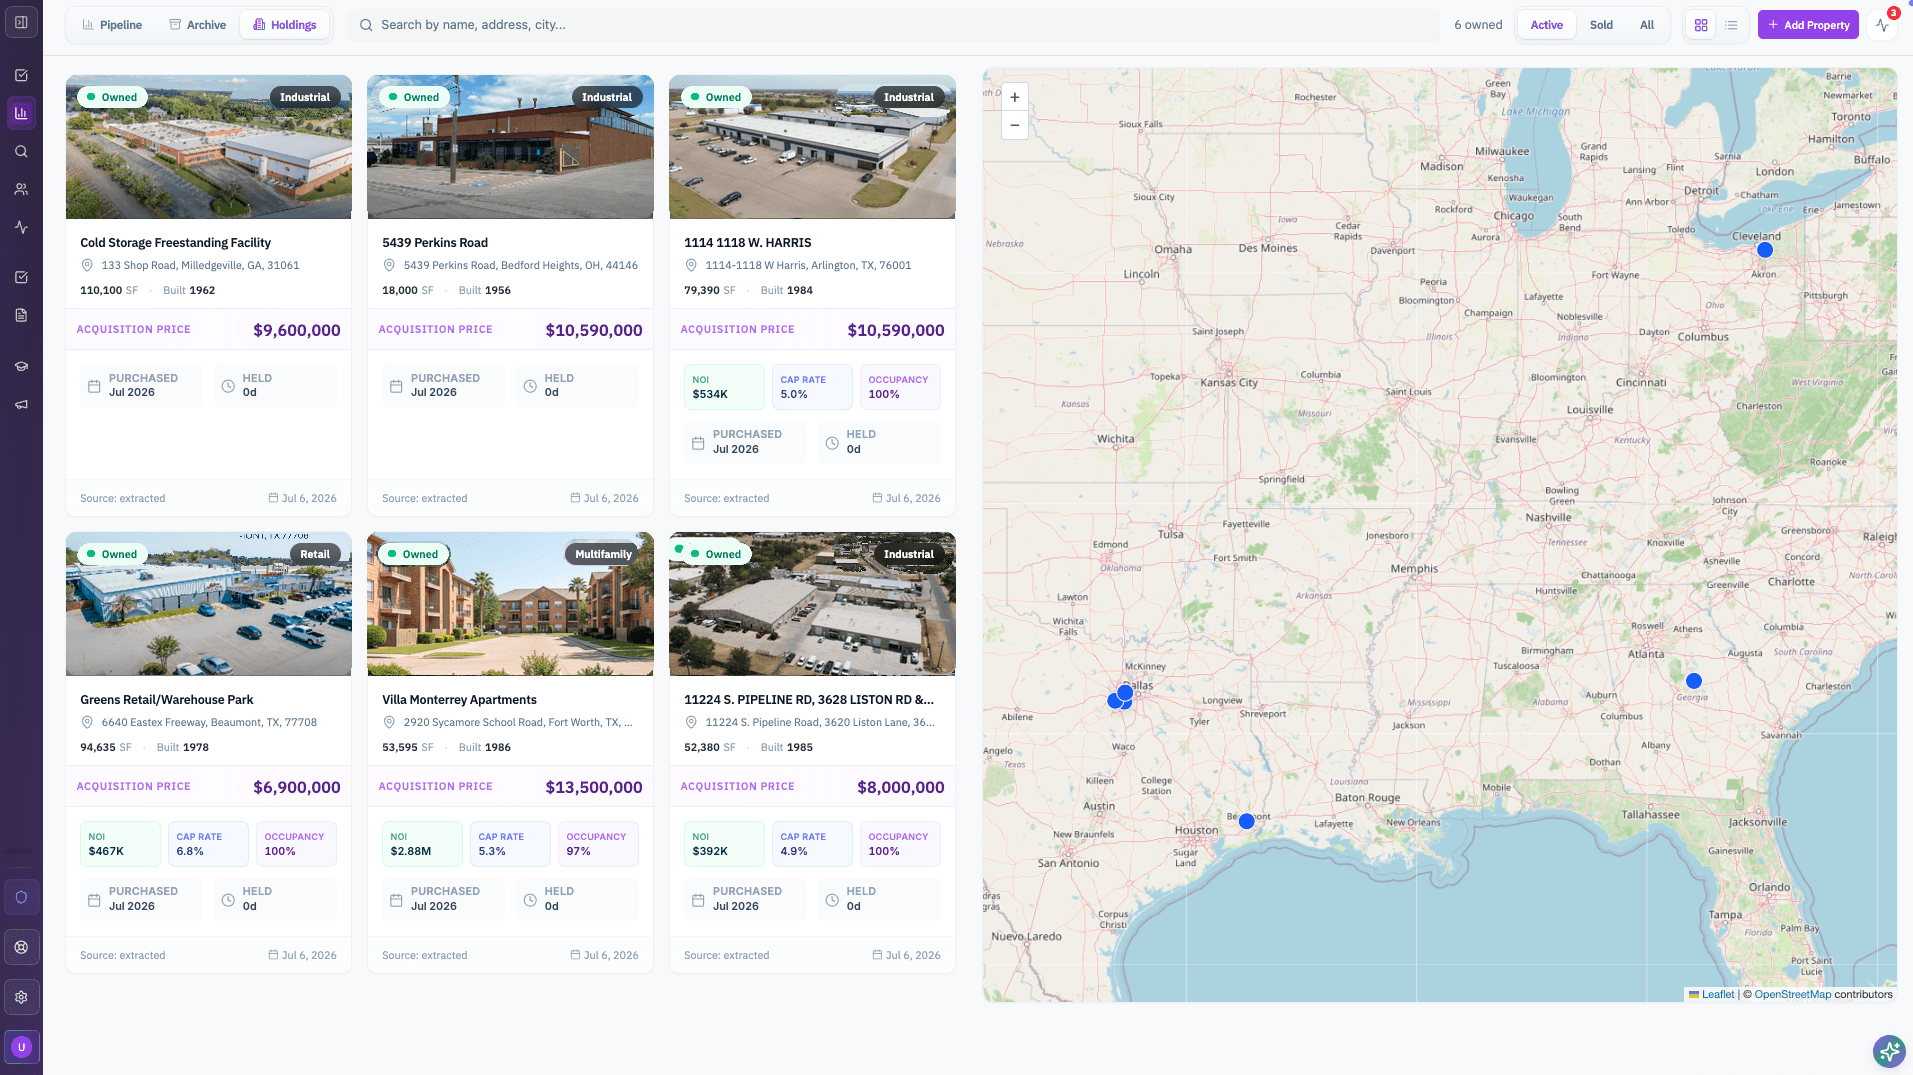Zoom out on the map

1015,125
